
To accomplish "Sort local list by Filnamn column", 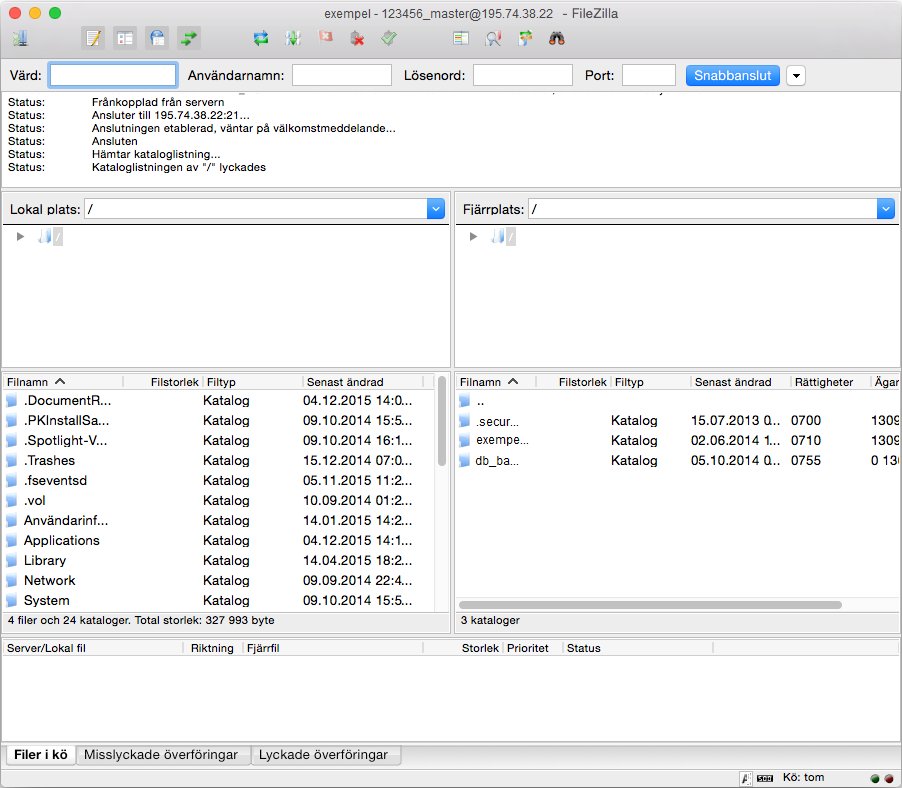I will pyautogui.click(x=63, y=382).
